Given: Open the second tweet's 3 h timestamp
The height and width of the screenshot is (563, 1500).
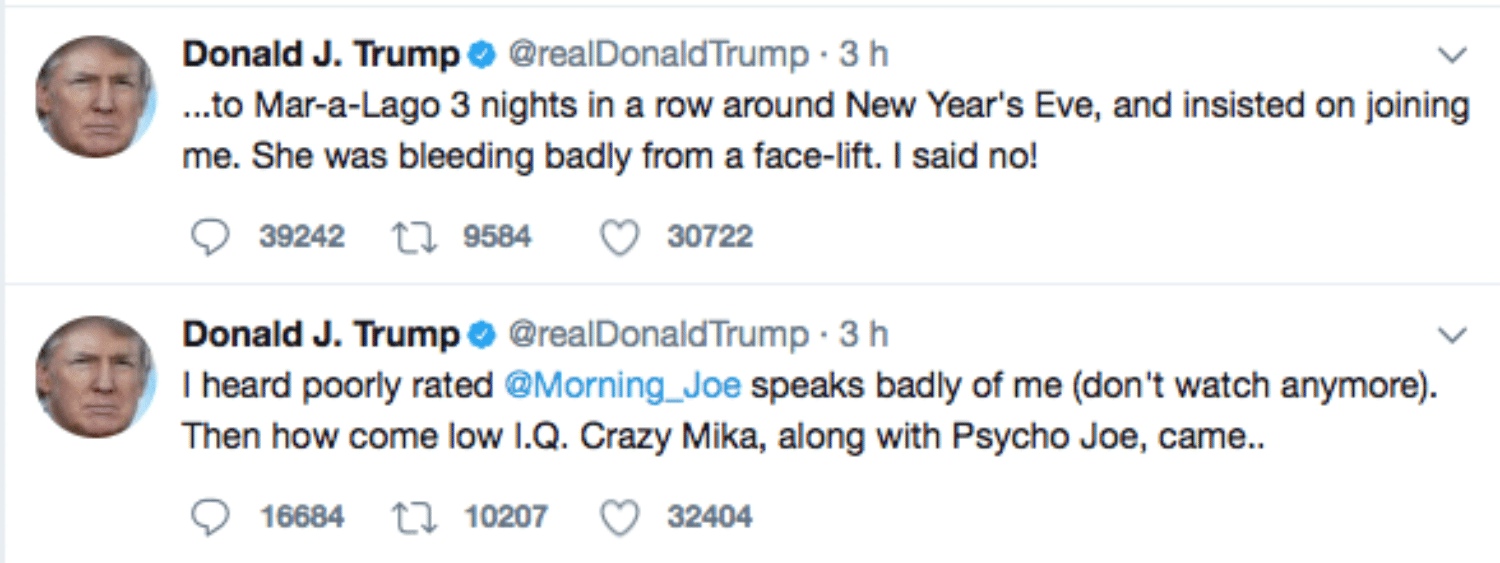Looking at the screenshot, I should [x=863, y=334].
